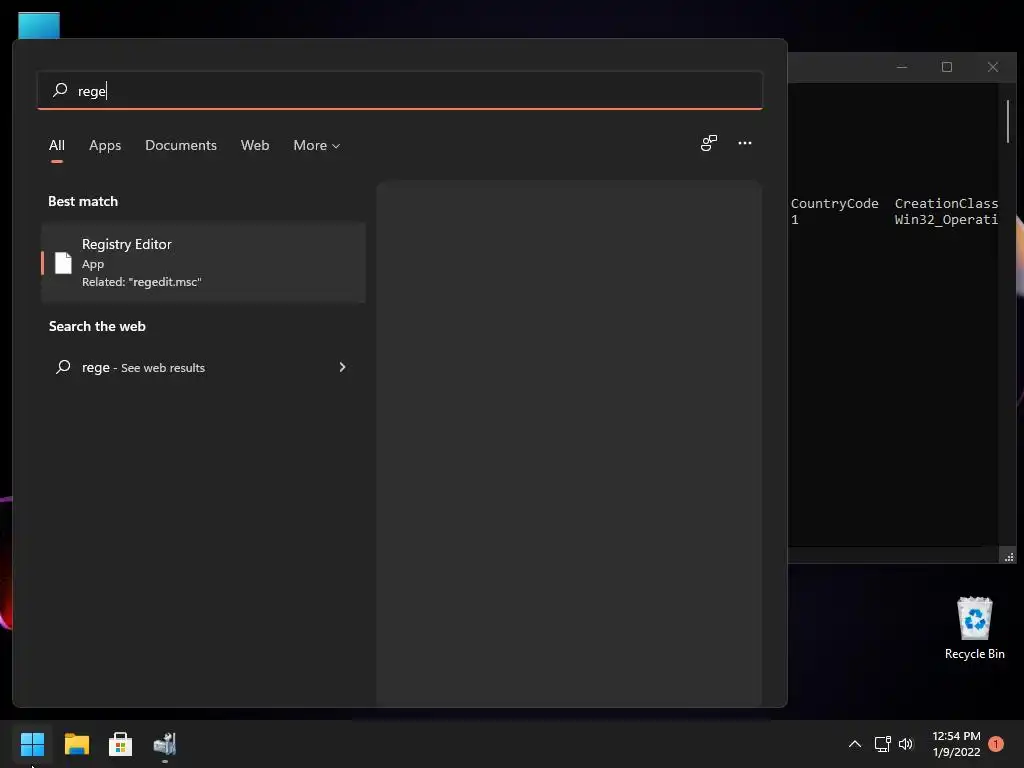
Task: Click the magnifier icon beside 'rege' web result
Action: [63, 366]
